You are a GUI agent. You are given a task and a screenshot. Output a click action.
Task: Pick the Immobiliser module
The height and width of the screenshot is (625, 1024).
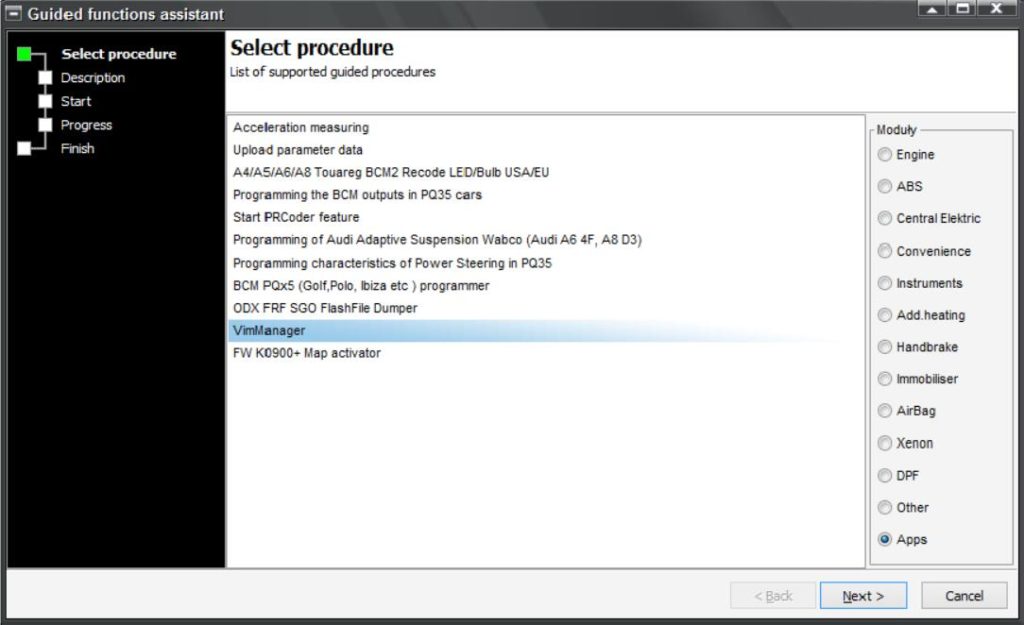pyautogui.click(x=885, y=379)
